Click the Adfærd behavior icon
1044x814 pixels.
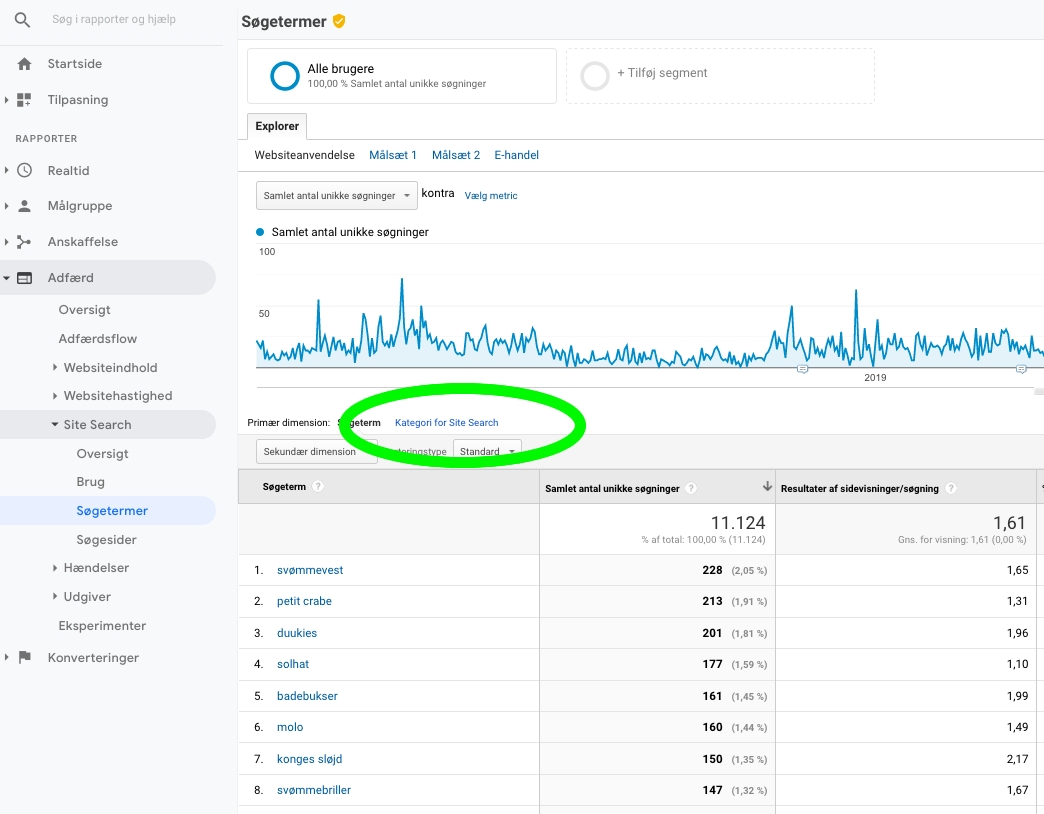pos(24,278)
